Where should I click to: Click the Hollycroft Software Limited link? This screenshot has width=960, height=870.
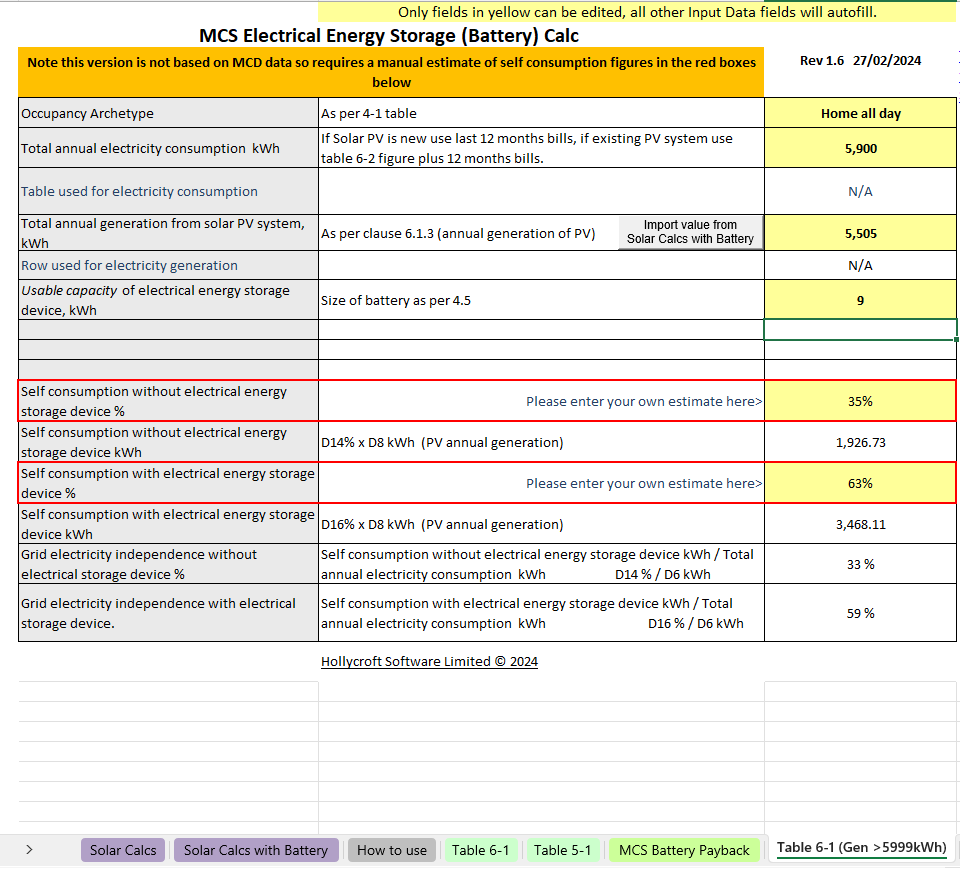(x=429, y=661)
